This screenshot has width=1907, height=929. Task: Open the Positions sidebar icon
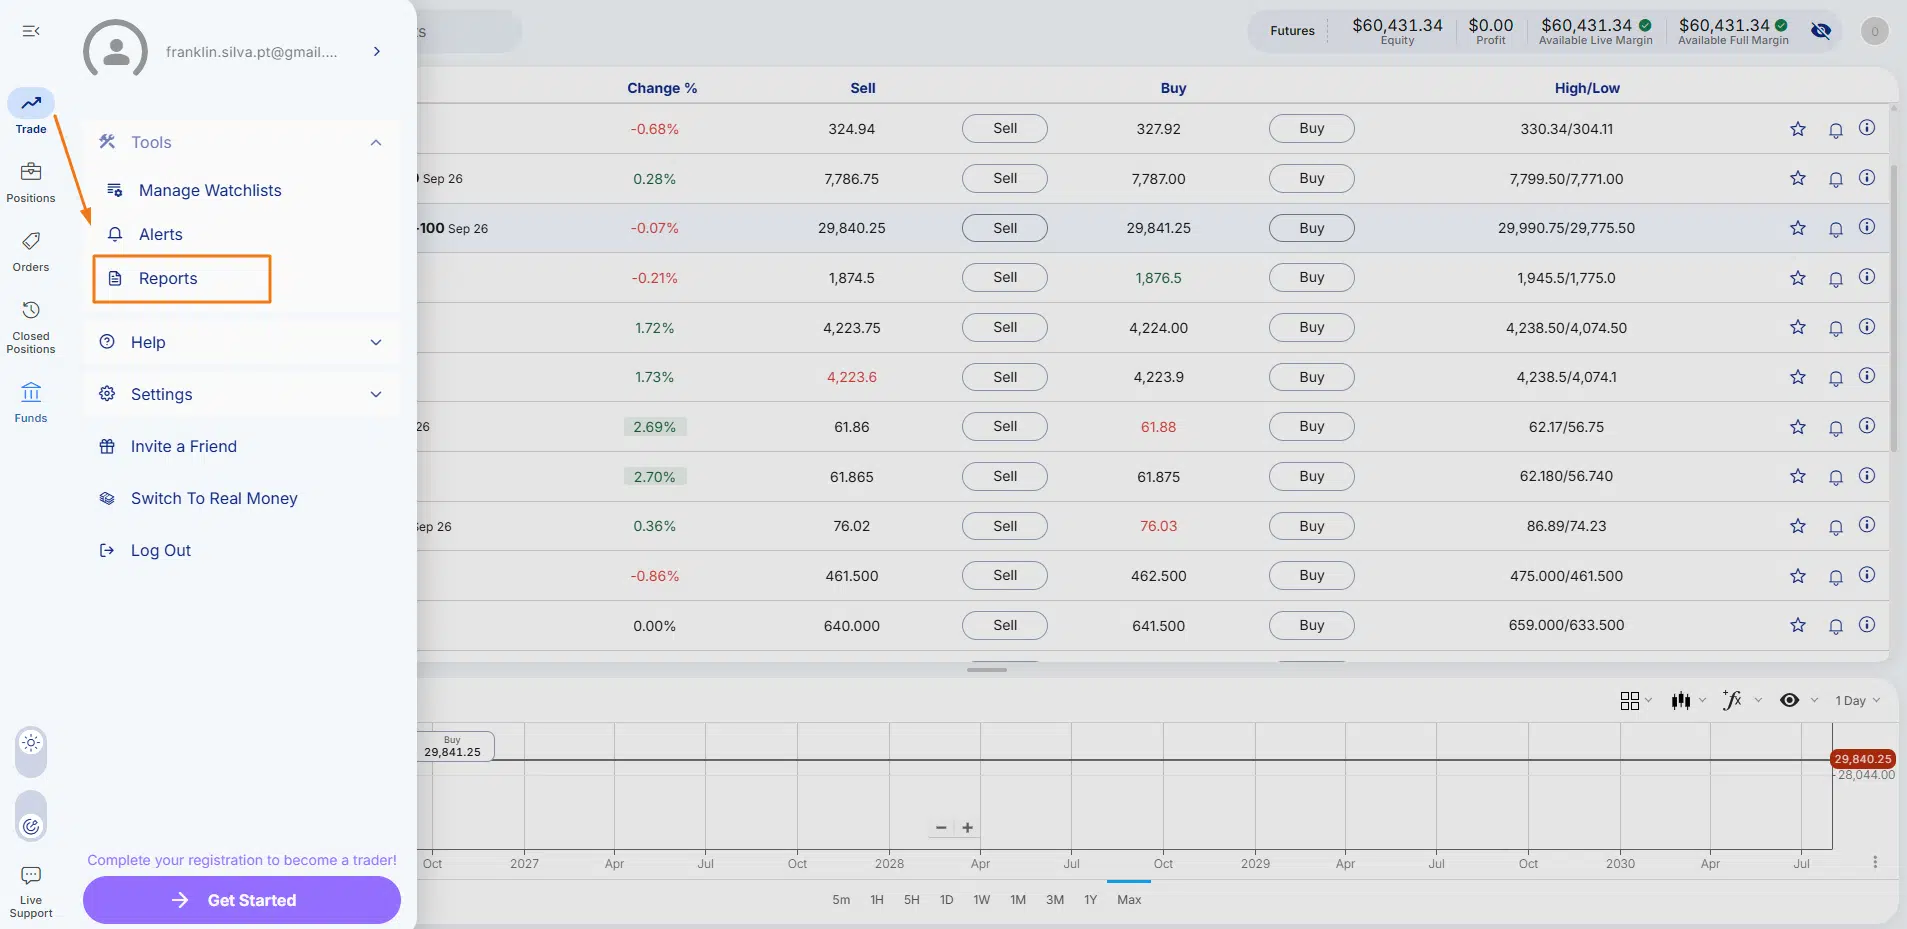coord(31,172)
